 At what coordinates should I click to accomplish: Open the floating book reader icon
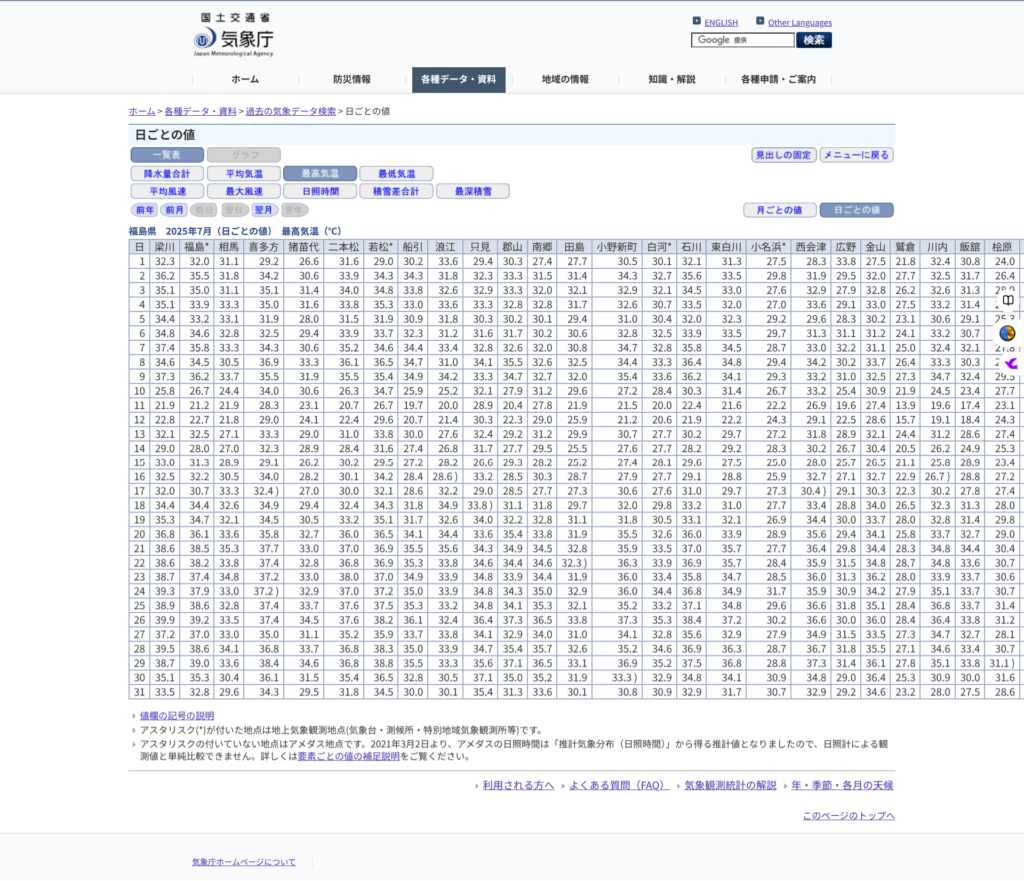tap(1008, 300)
